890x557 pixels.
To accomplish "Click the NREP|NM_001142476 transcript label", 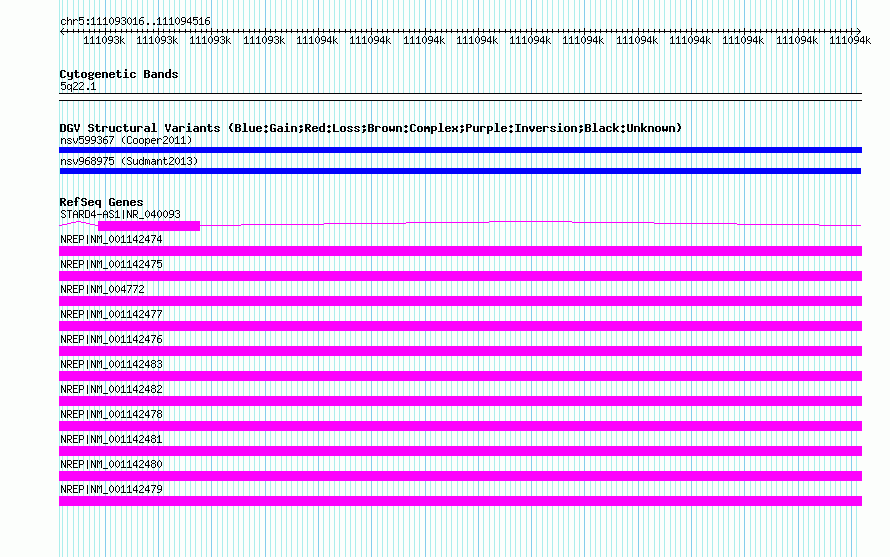I will 111,339.
